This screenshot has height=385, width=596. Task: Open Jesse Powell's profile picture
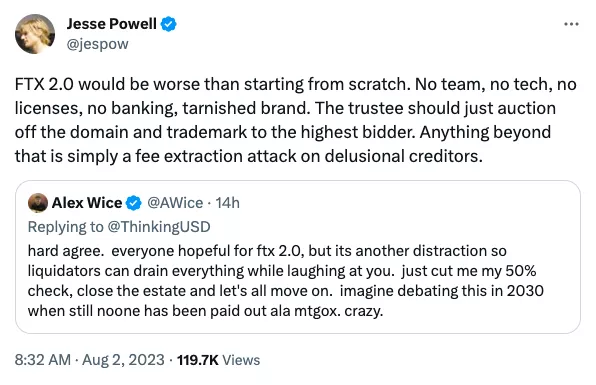pyautogui.click(x=35, y=34)
